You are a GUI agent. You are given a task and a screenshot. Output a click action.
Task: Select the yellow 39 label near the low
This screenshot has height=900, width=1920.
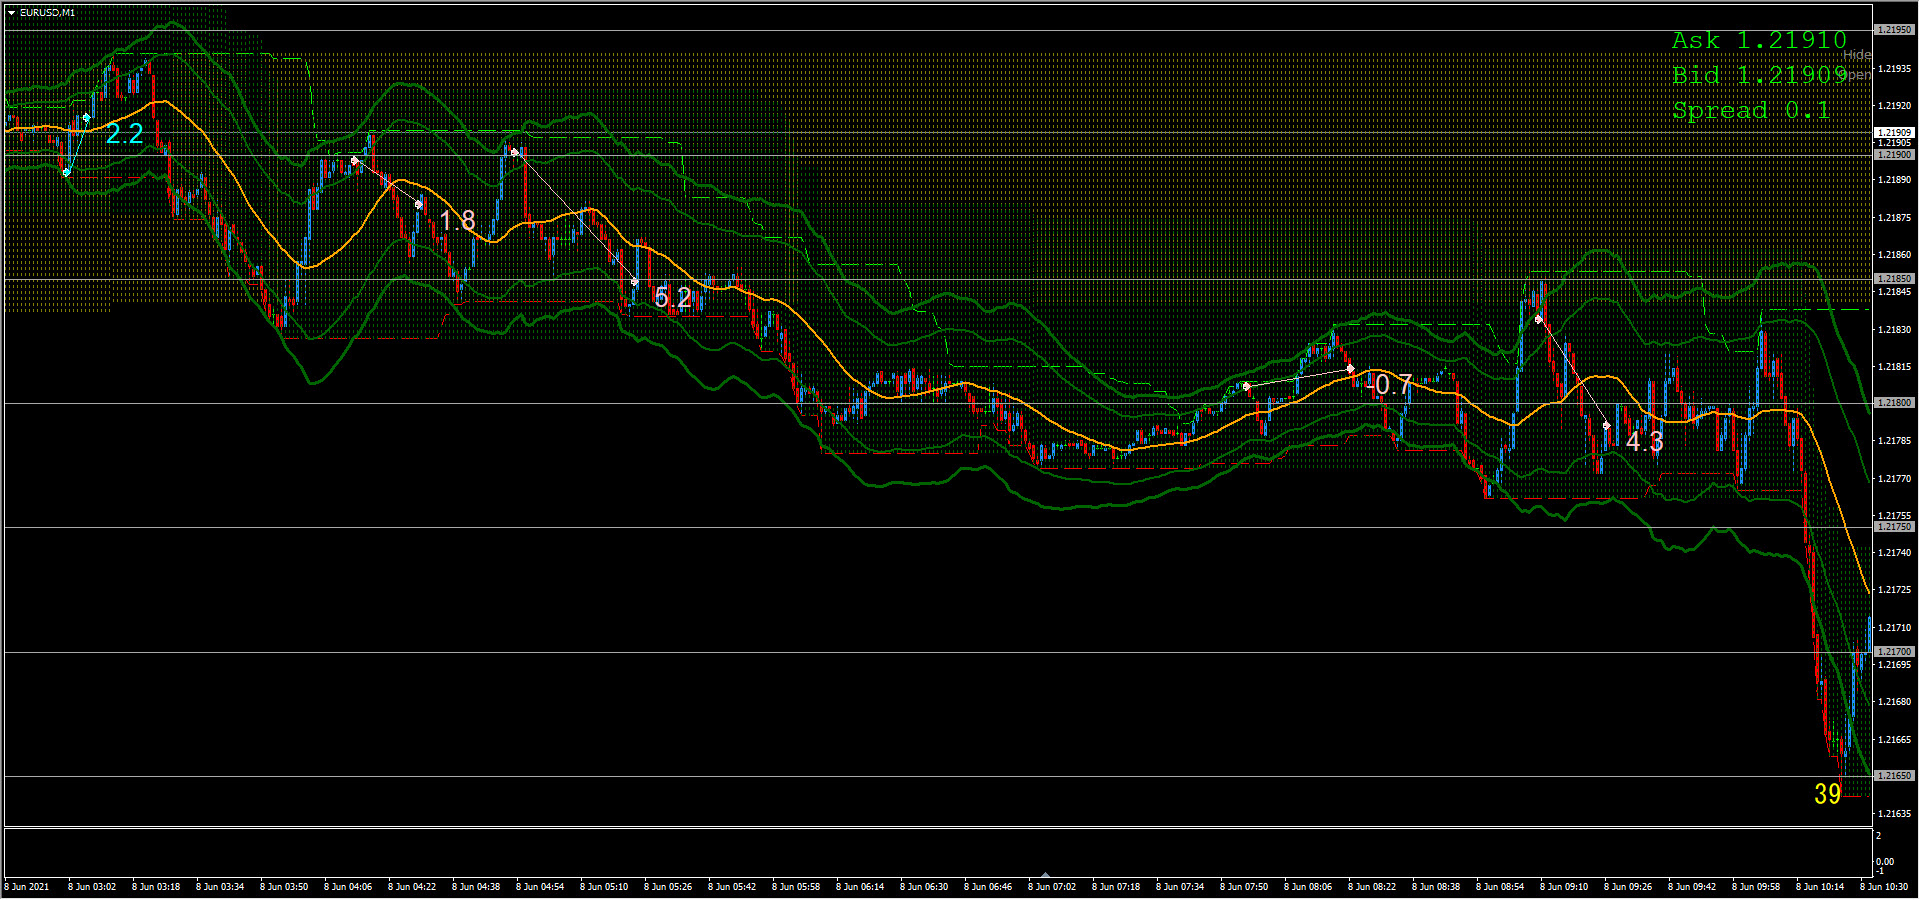pyautogui.click(x=1828, y=794)
